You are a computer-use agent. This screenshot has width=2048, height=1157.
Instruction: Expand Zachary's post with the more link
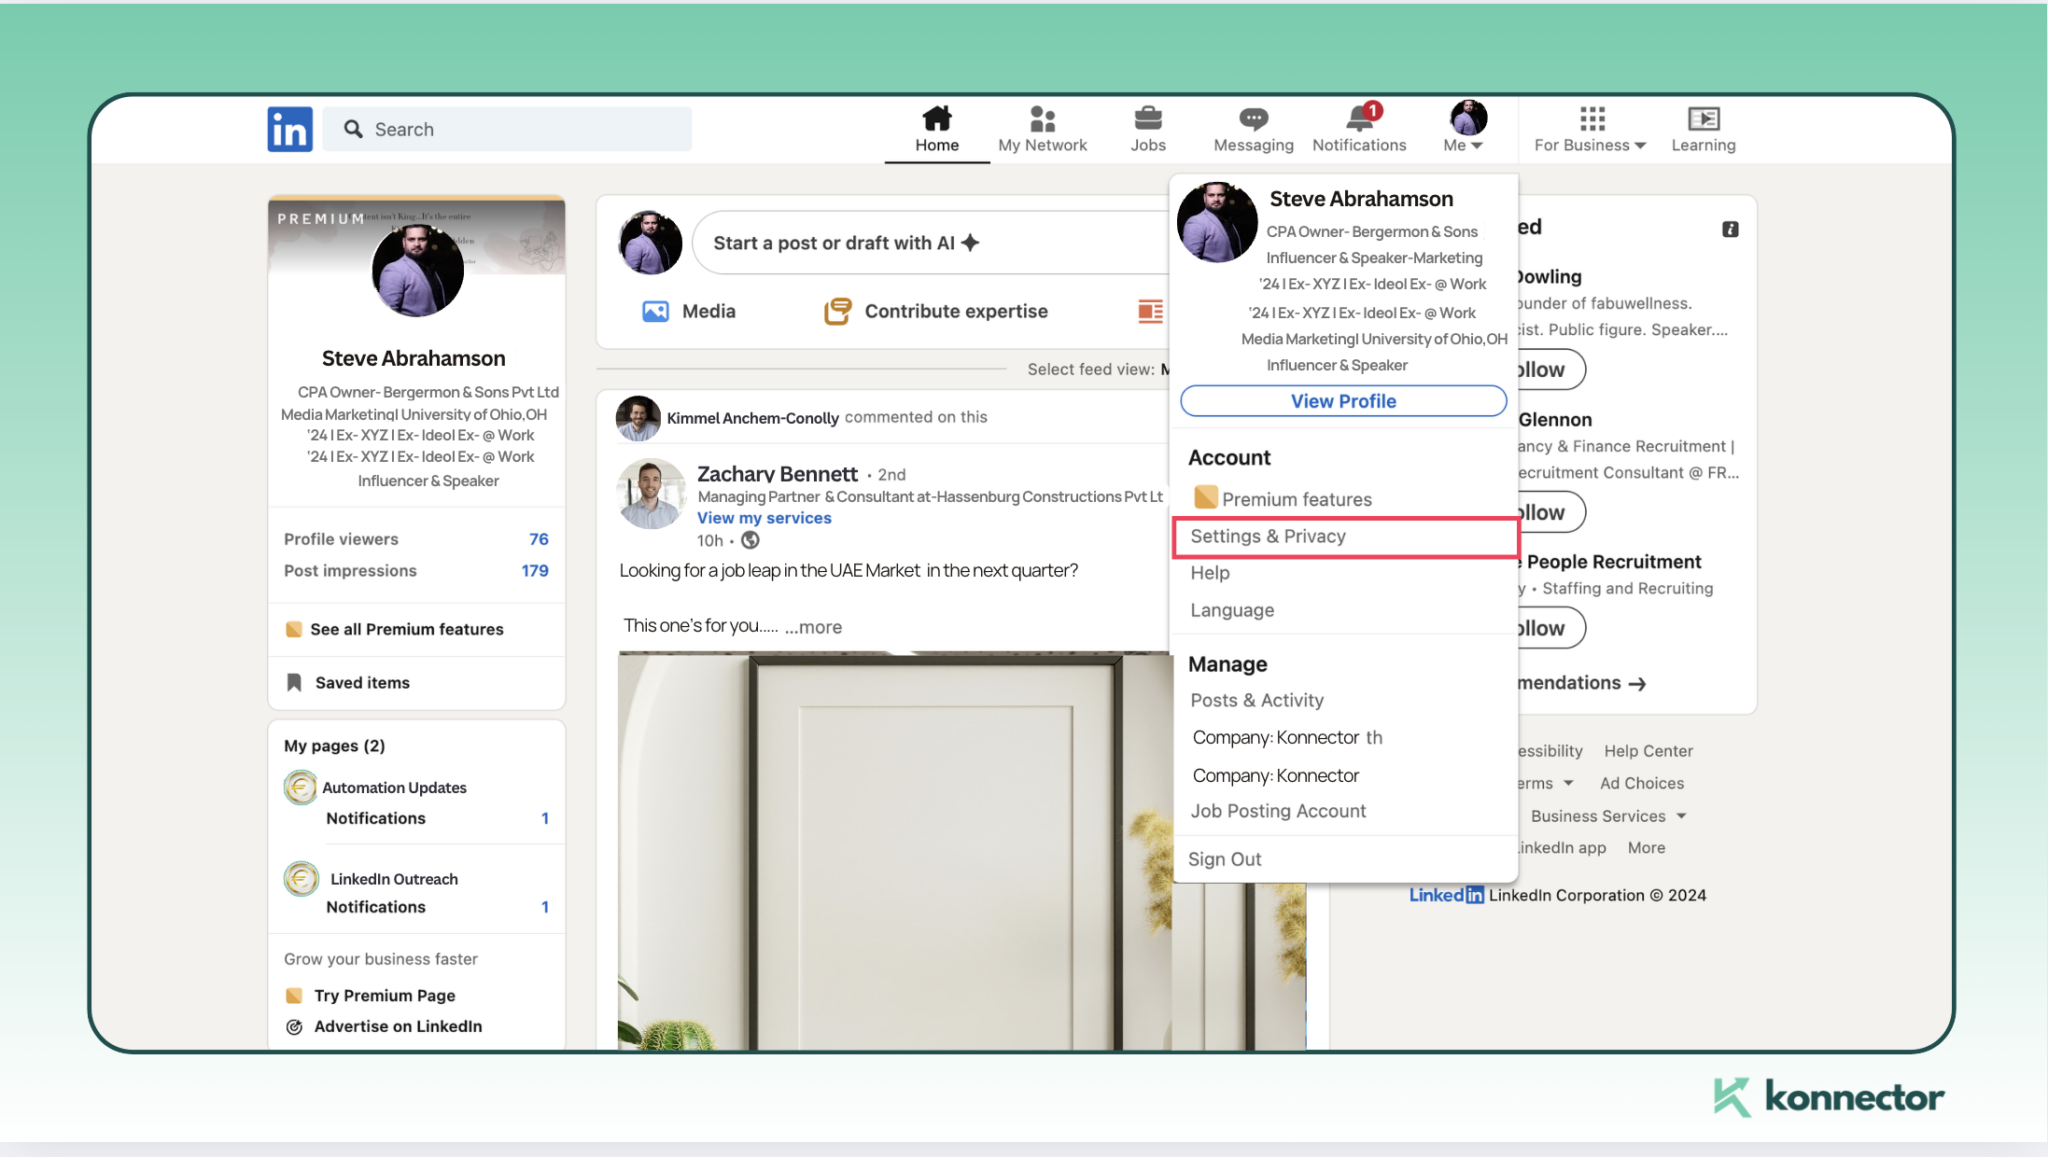tap(813, 626)
